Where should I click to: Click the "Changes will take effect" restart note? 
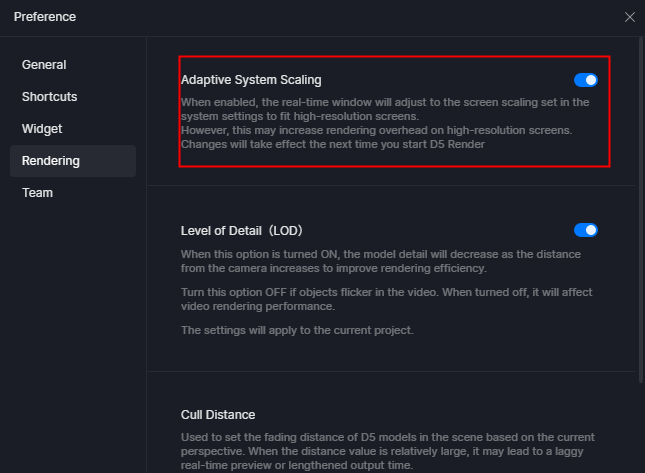point(333,145)
